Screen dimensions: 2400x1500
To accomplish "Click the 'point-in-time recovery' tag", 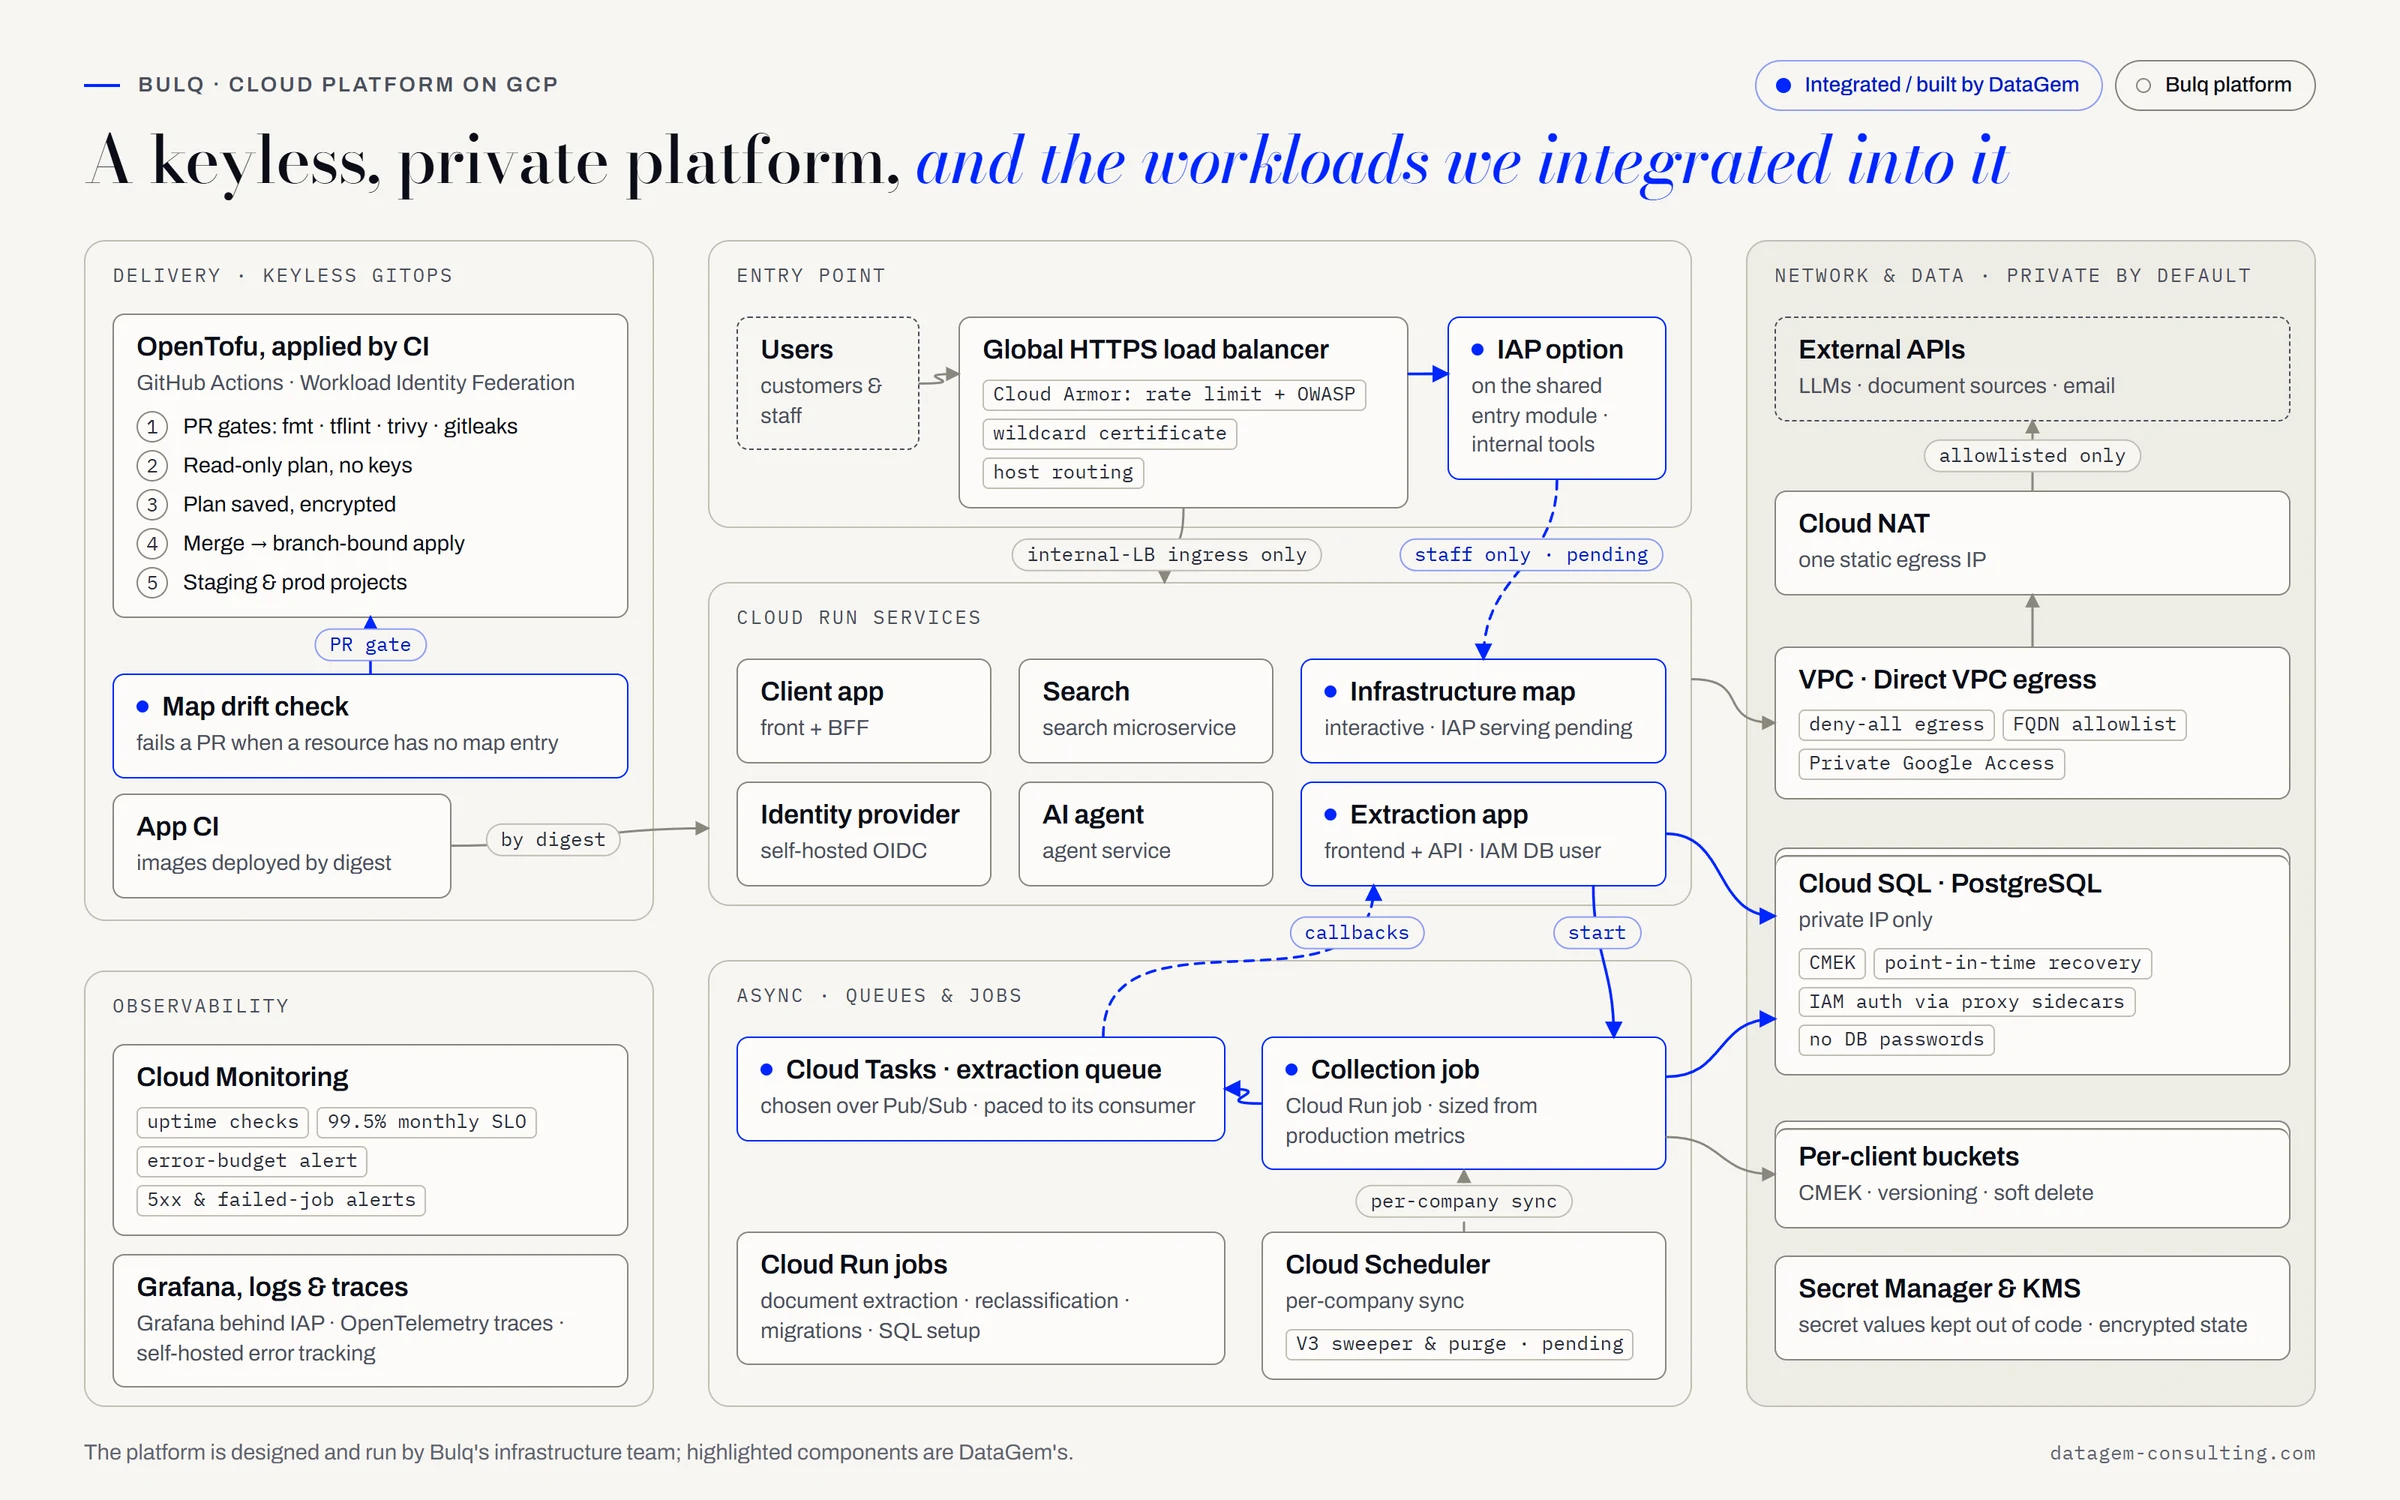I will (x=2013, y=964).
